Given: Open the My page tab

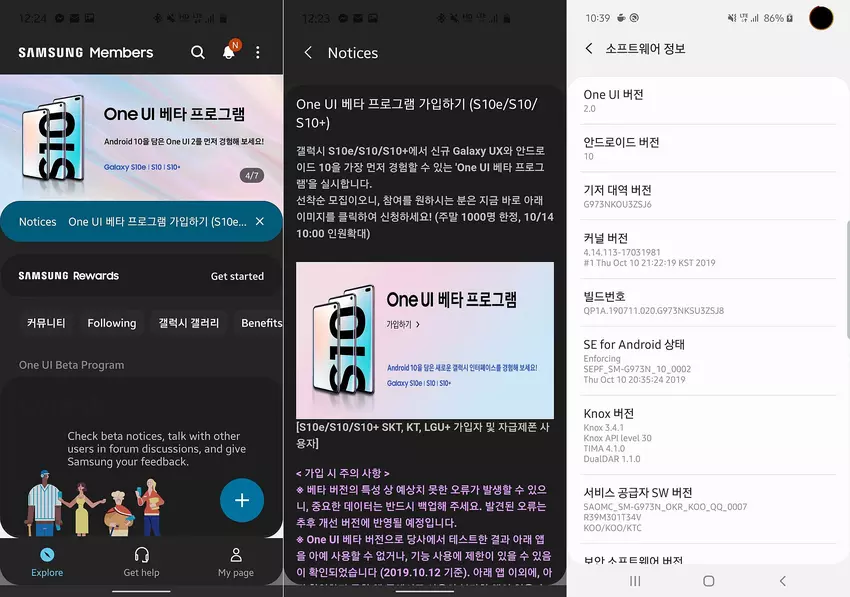Looking at the screenshot, I should pyautogui.click(x=236, y=561).
